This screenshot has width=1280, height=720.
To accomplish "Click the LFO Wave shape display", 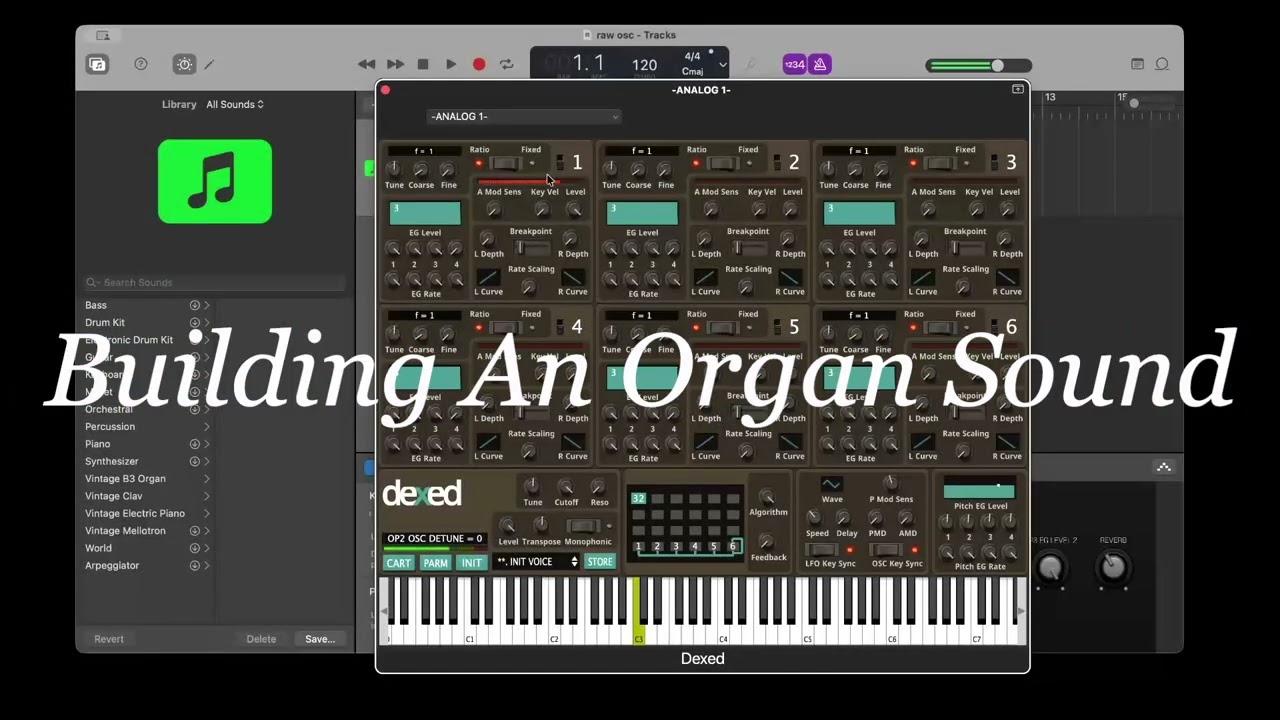I will 832,484.
